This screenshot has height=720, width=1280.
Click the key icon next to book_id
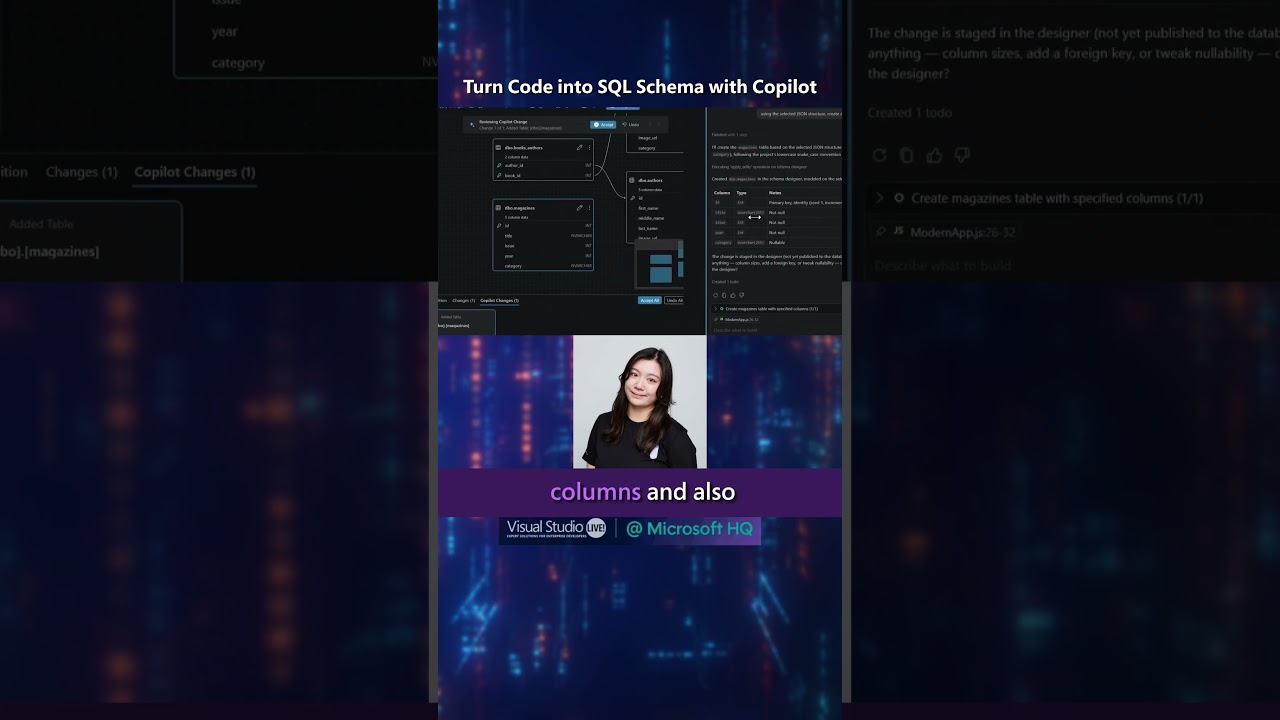(x=499, y=175)
